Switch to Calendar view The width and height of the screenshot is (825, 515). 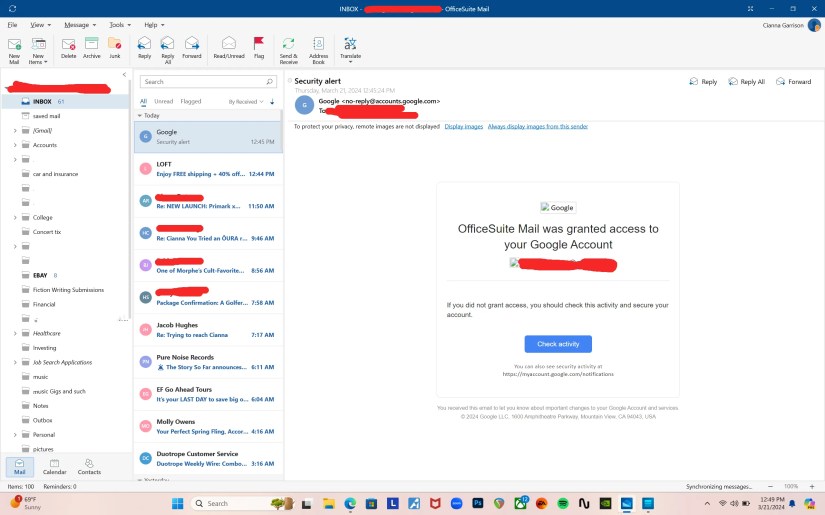(55, 466)
